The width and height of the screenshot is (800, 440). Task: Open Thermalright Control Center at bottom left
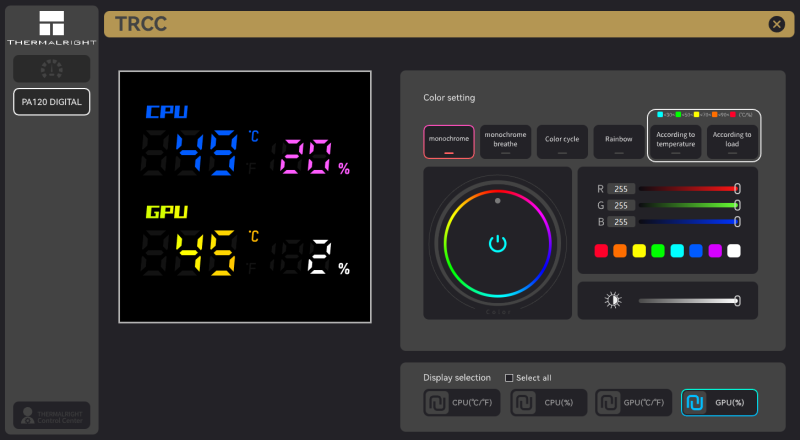[52, 415]
